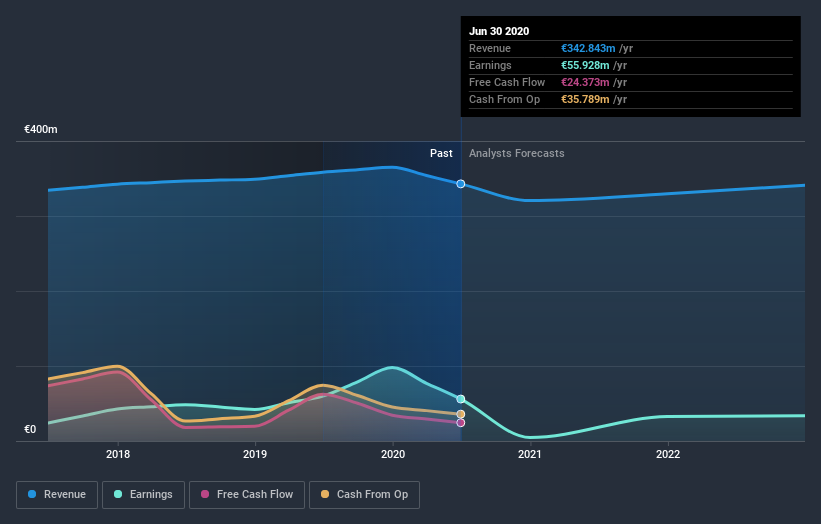Click the €400m y-axis label

pyautogui.click(x=41, y=129)
